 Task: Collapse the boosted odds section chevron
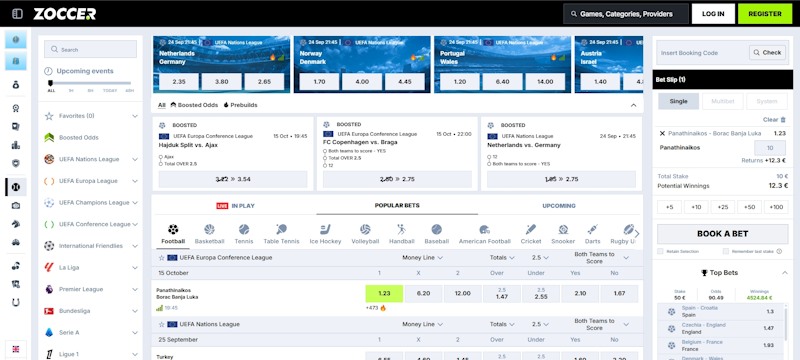coord(634,105)
